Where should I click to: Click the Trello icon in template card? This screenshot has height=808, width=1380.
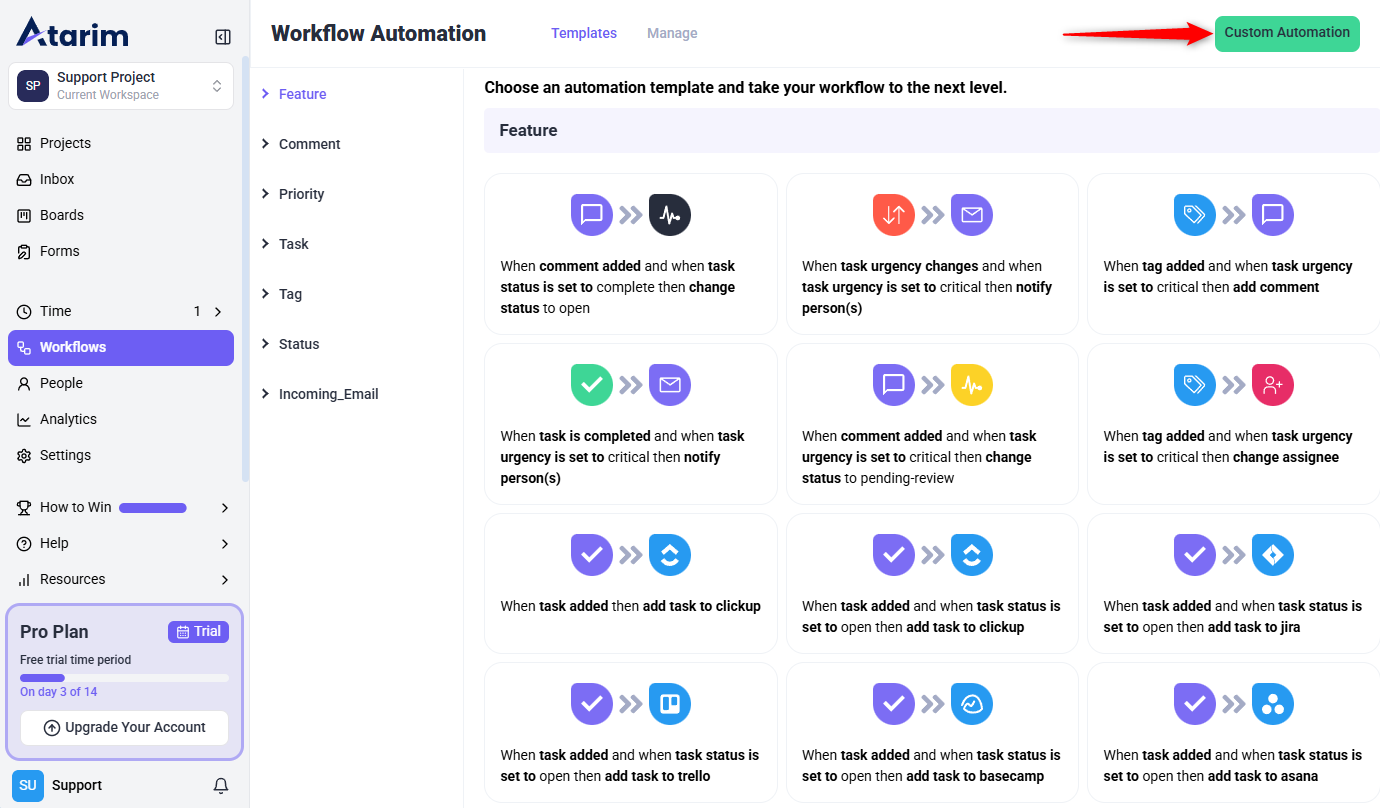tap(669, 704)
